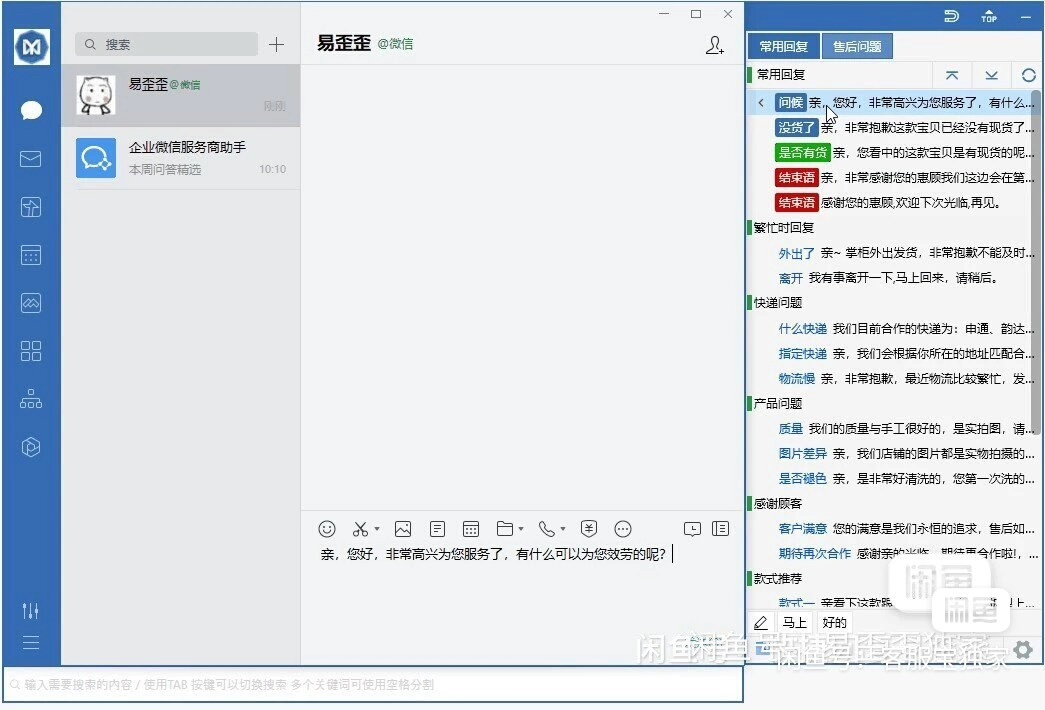Toggle the side panel list icon
This screenshot has height=710, width=1045.
tap(720, 529)
